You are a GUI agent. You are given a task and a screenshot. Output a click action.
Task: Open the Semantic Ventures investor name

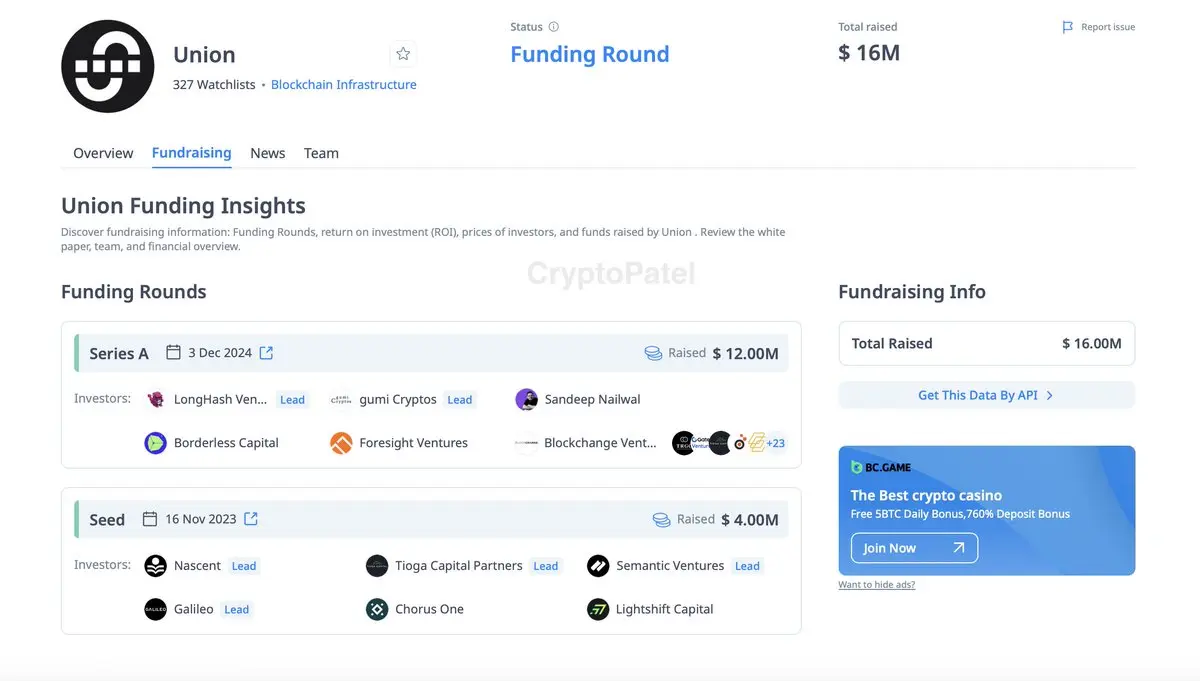(x=670, y=566)
